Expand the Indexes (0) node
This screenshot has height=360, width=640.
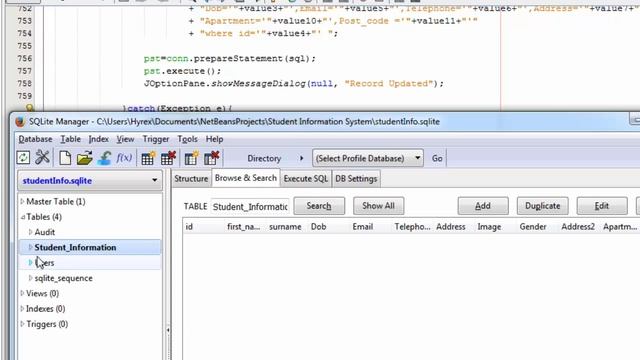tap(22, 309)
